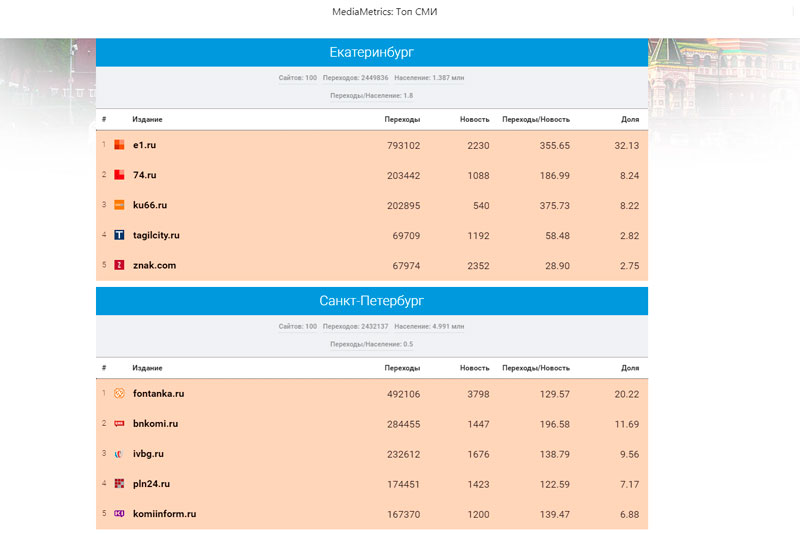
Task: Sort Санкт-Петербург table by Переходы/Новость column
Action: pos(536,368)
